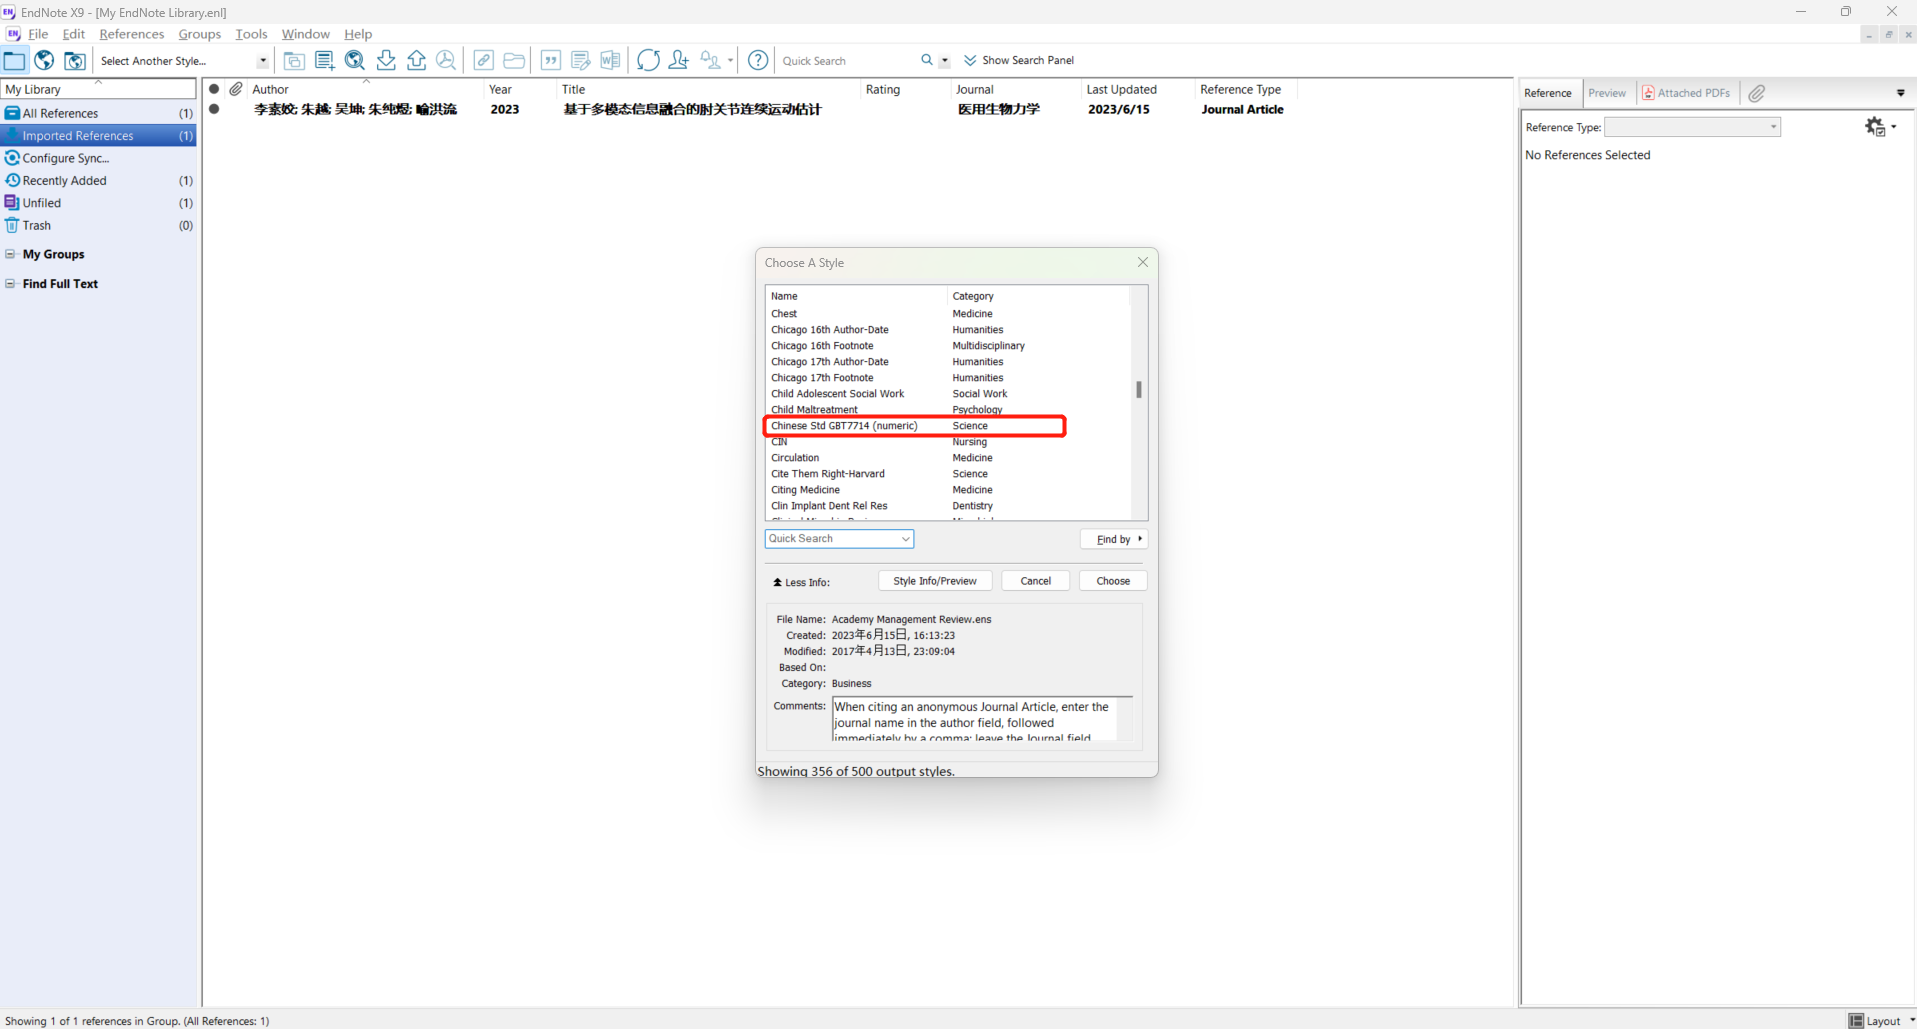Screen dimensions: 1917x1029
Task: Expand the Find by submenu button
Action: pos(1114,539)
